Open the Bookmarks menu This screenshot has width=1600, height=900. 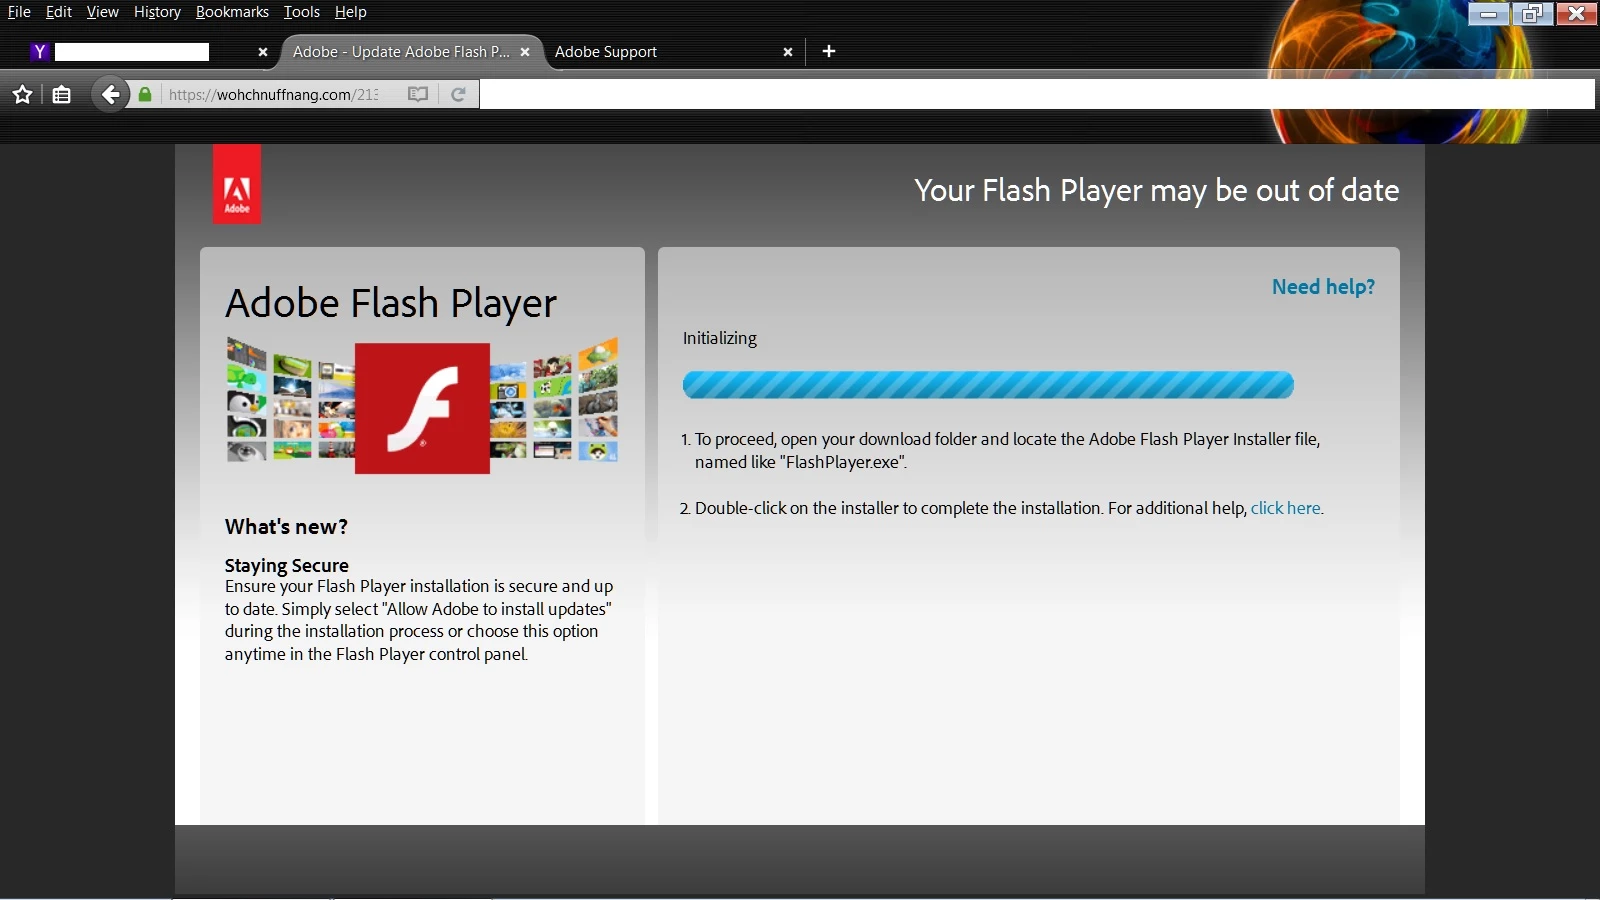click(x=232, y=12)
